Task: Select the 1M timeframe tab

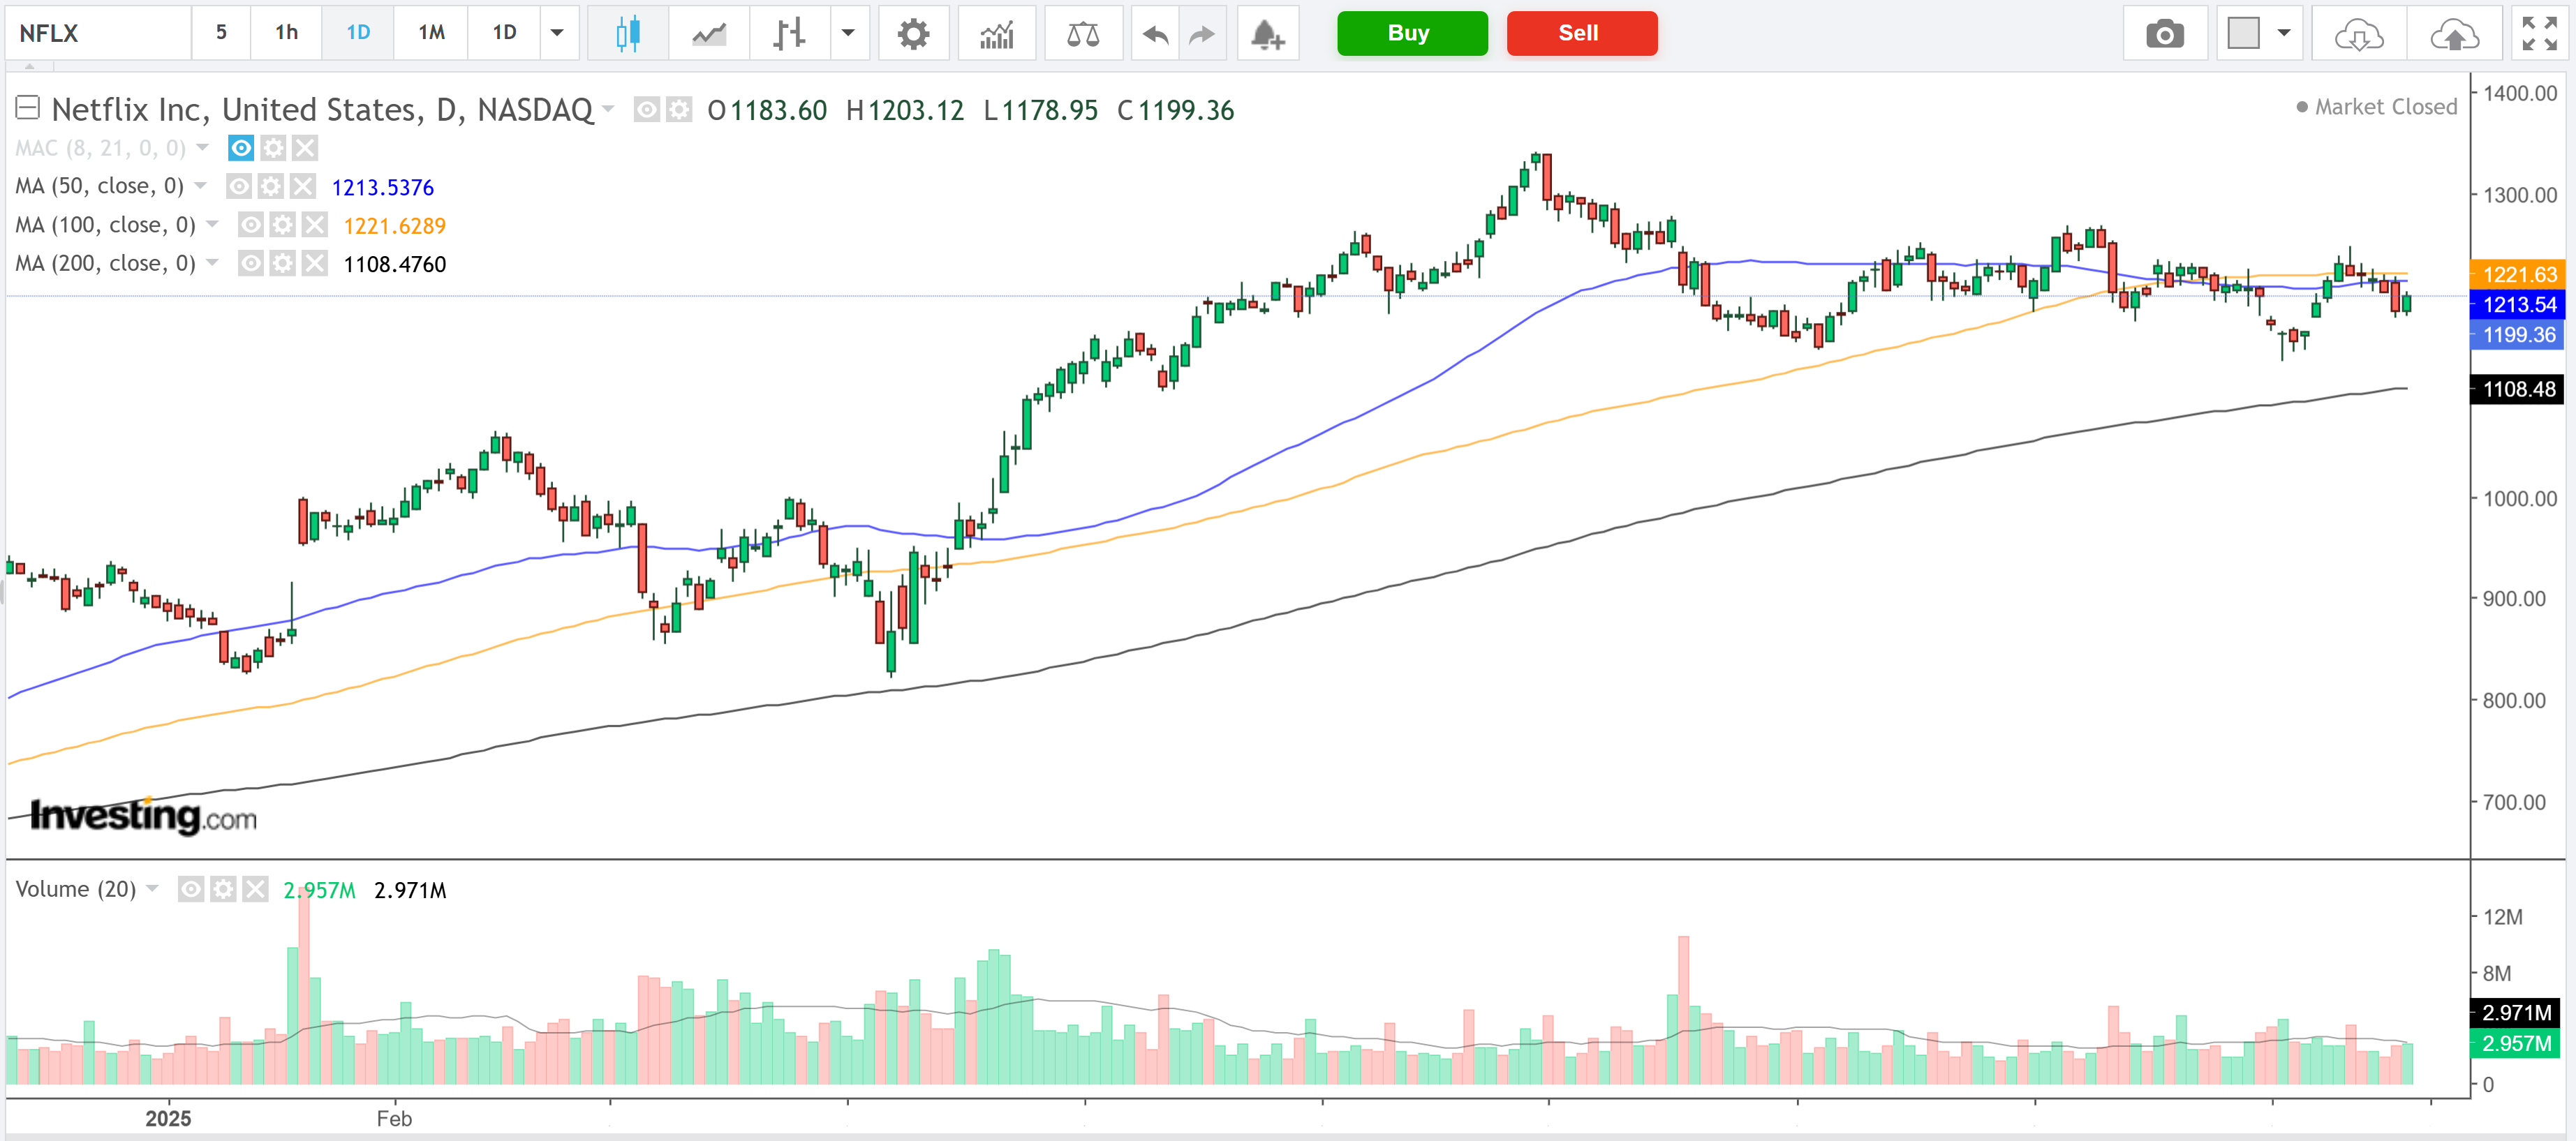Action: click(431, 33)
